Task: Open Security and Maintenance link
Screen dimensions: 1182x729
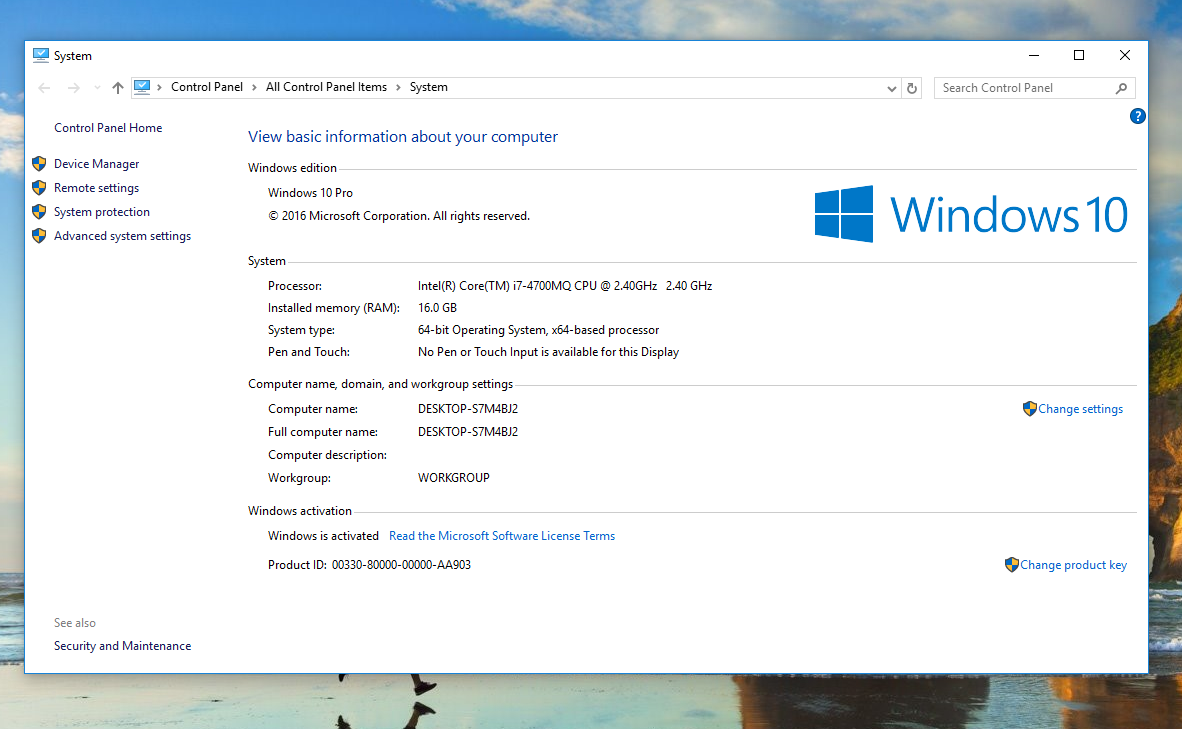Action: [122, 646]
